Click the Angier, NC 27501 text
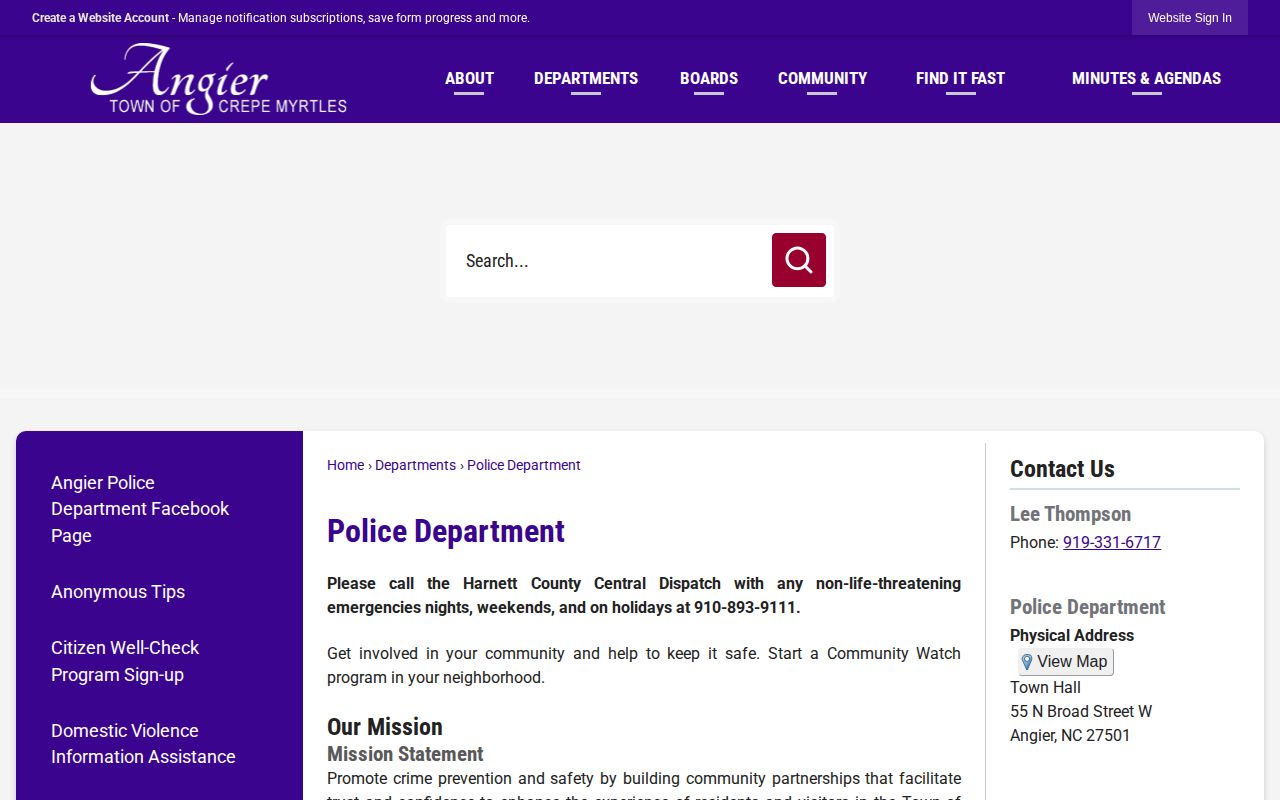This screenshot has height=800, width=1280. (1070, 735)
